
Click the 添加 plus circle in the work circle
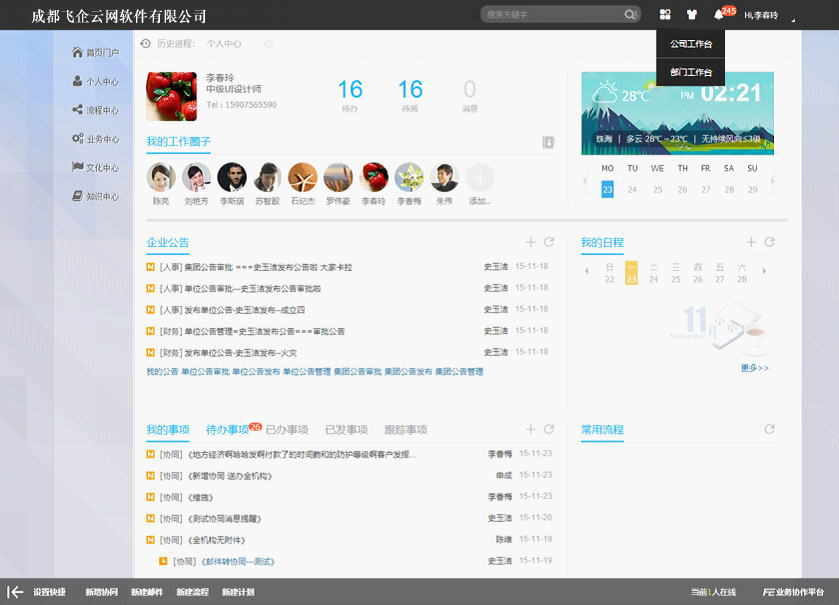480,177
